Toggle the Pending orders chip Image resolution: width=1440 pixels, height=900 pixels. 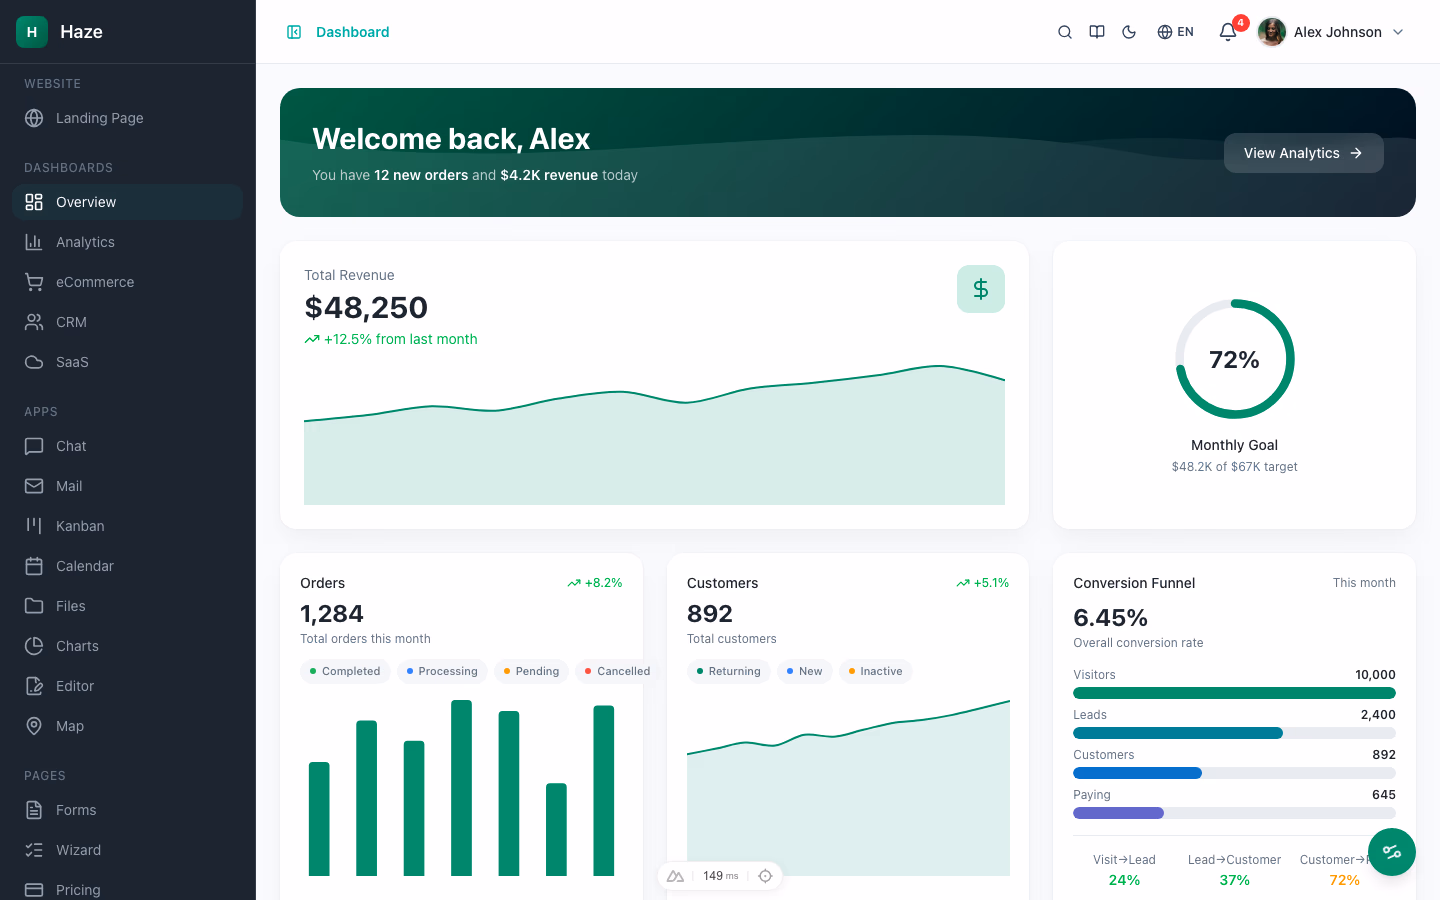(531, 671)
